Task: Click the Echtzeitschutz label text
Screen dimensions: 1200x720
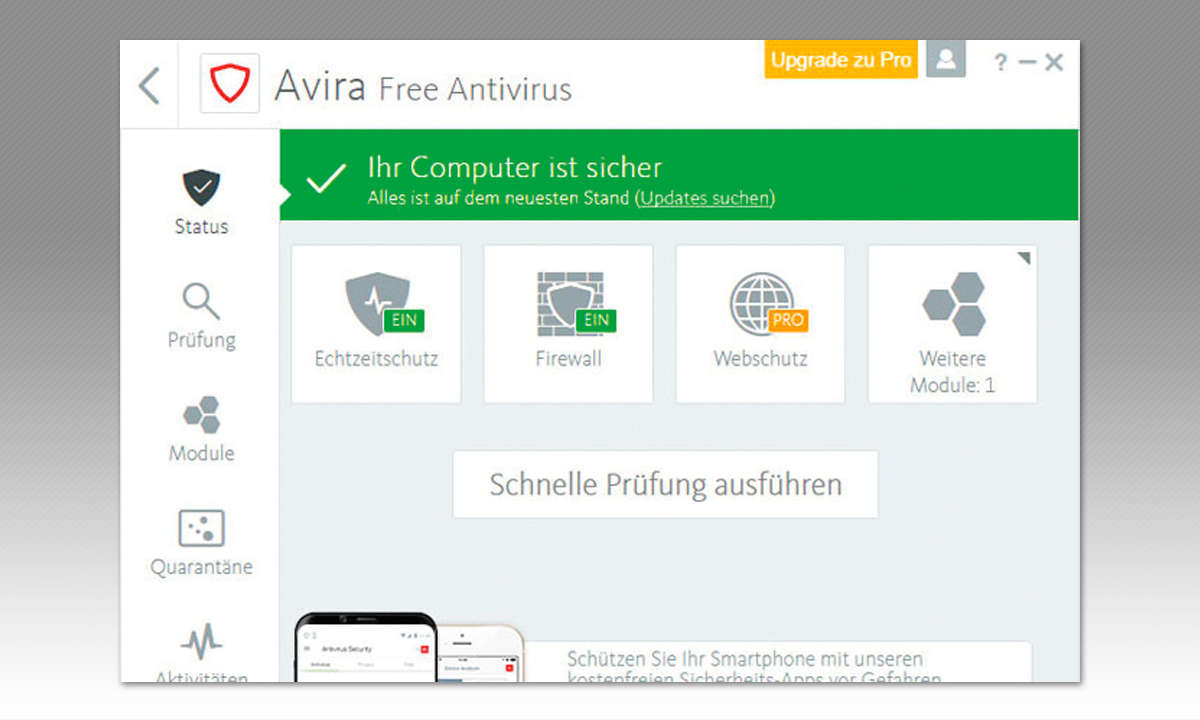Action: coord(376,358)
